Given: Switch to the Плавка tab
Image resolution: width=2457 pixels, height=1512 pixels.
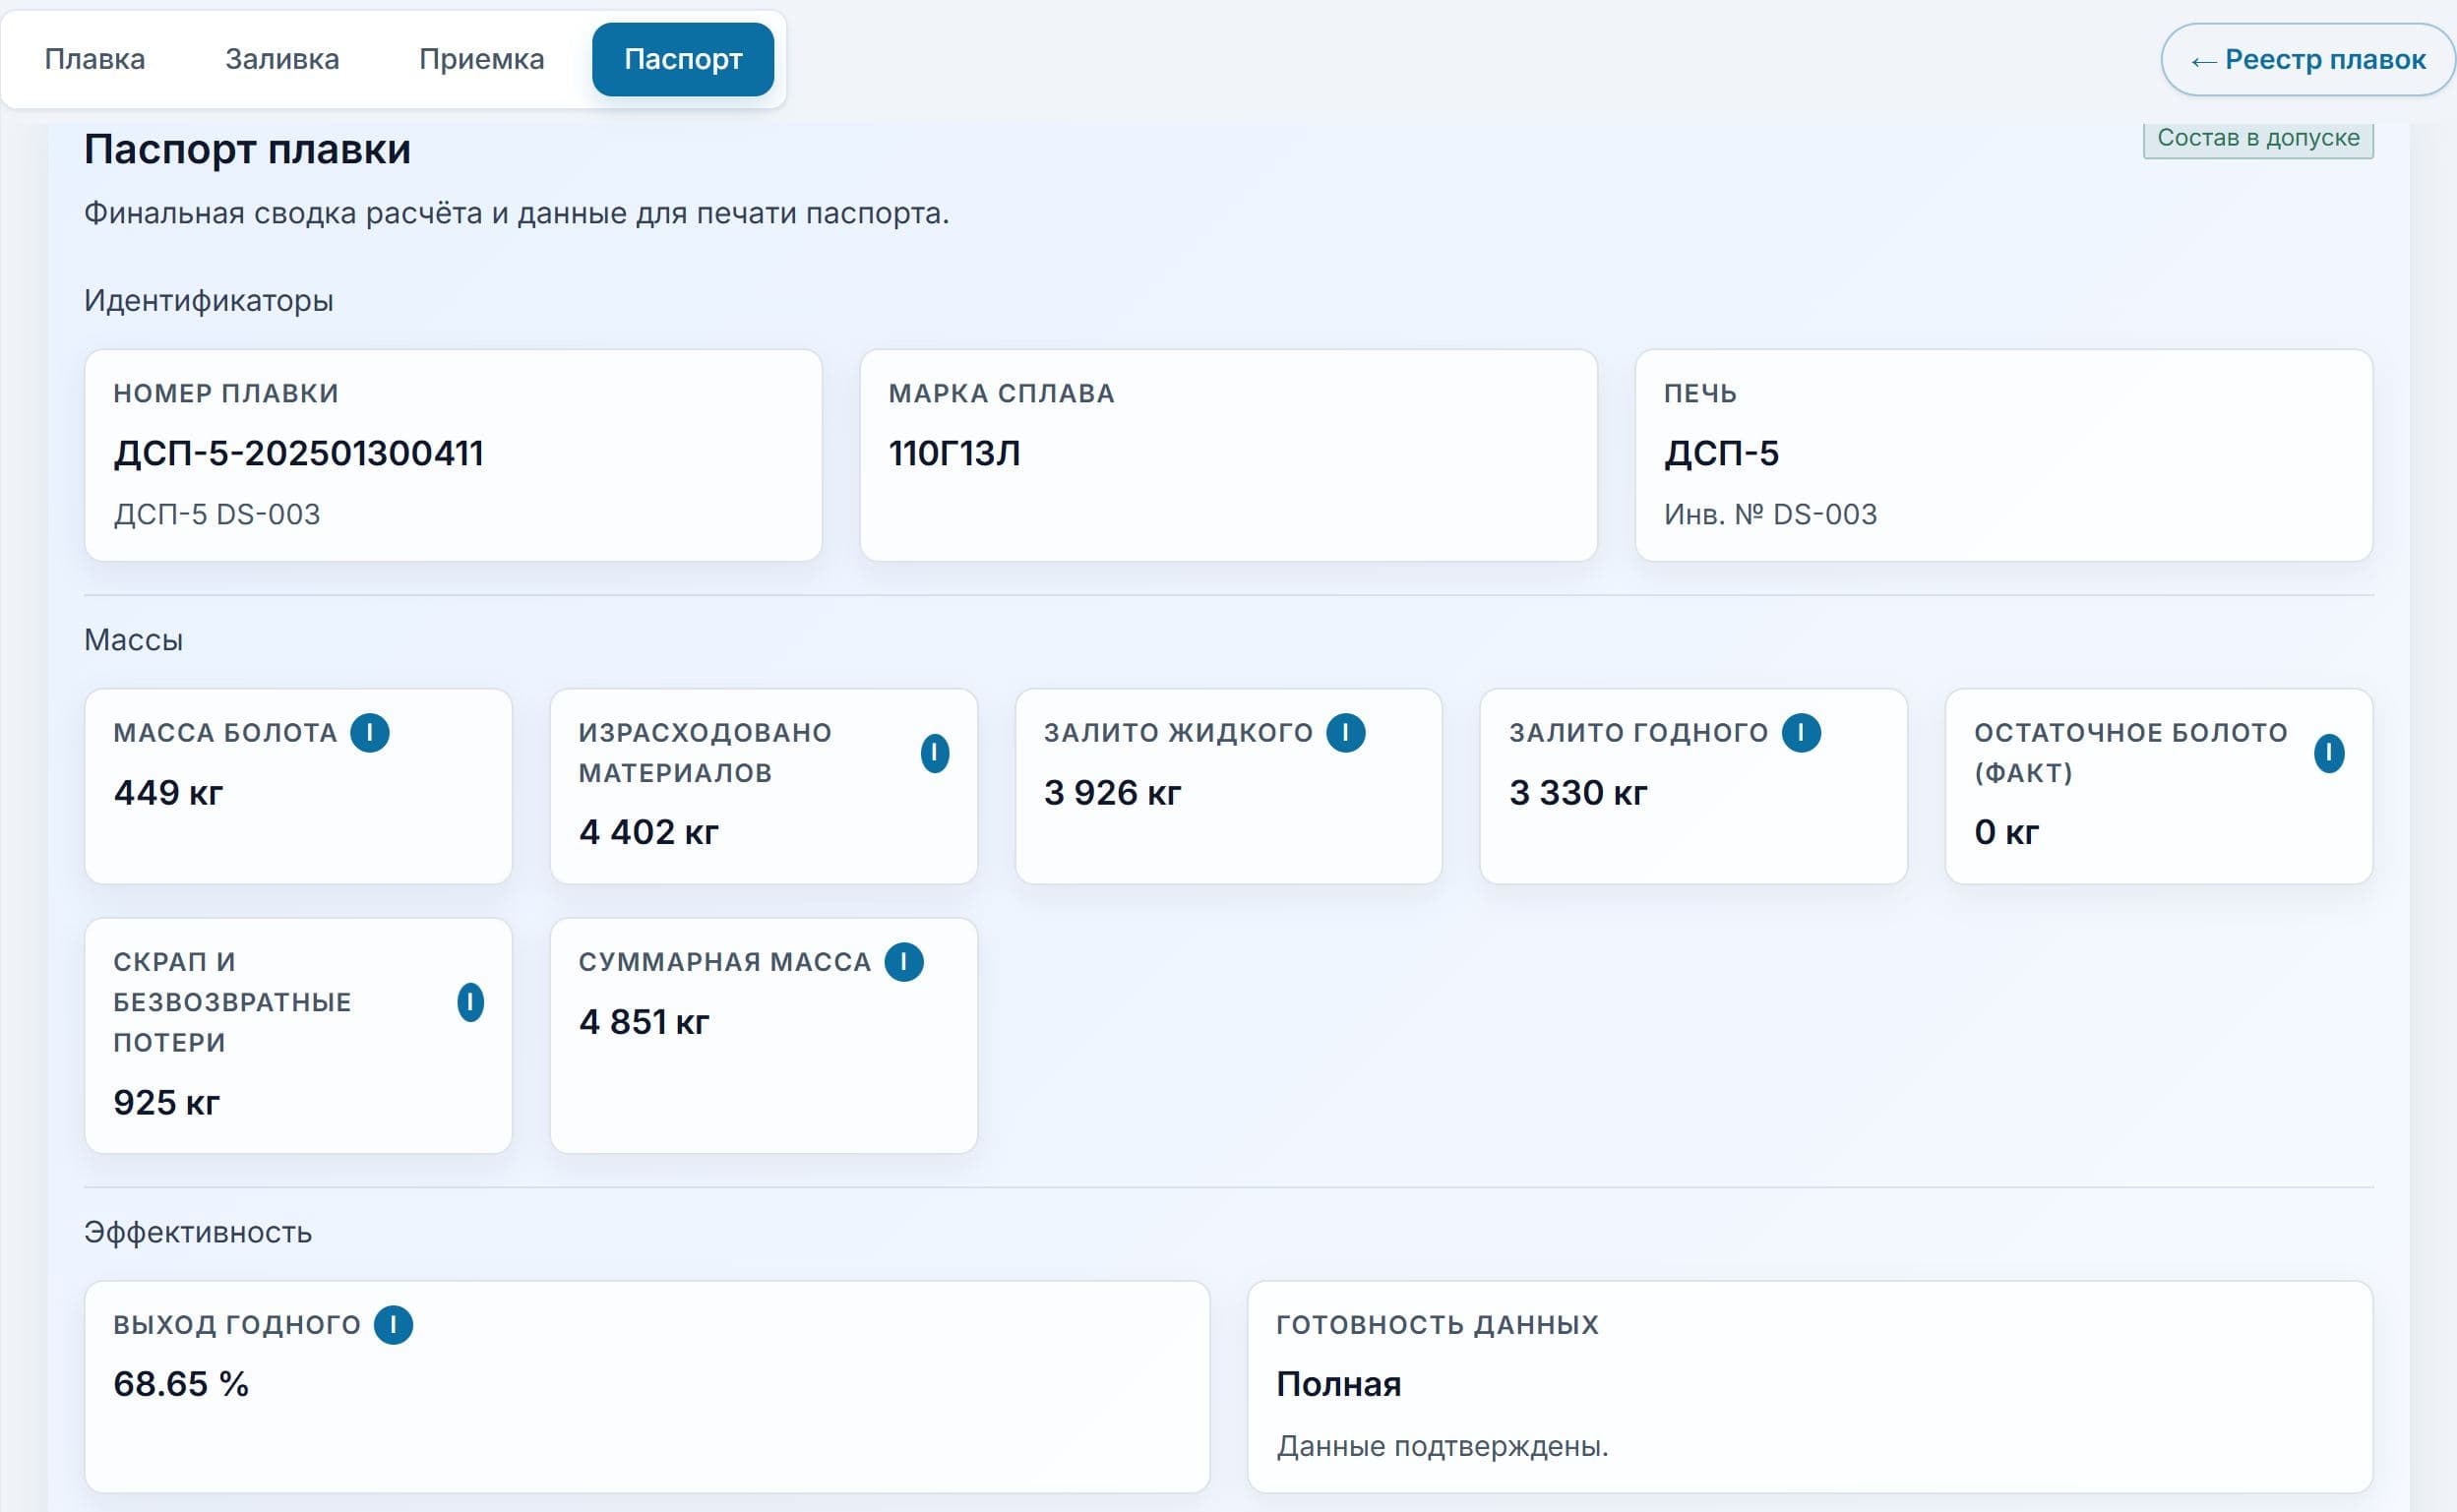Looking at the screenshot, I should (x=95, y=59).
